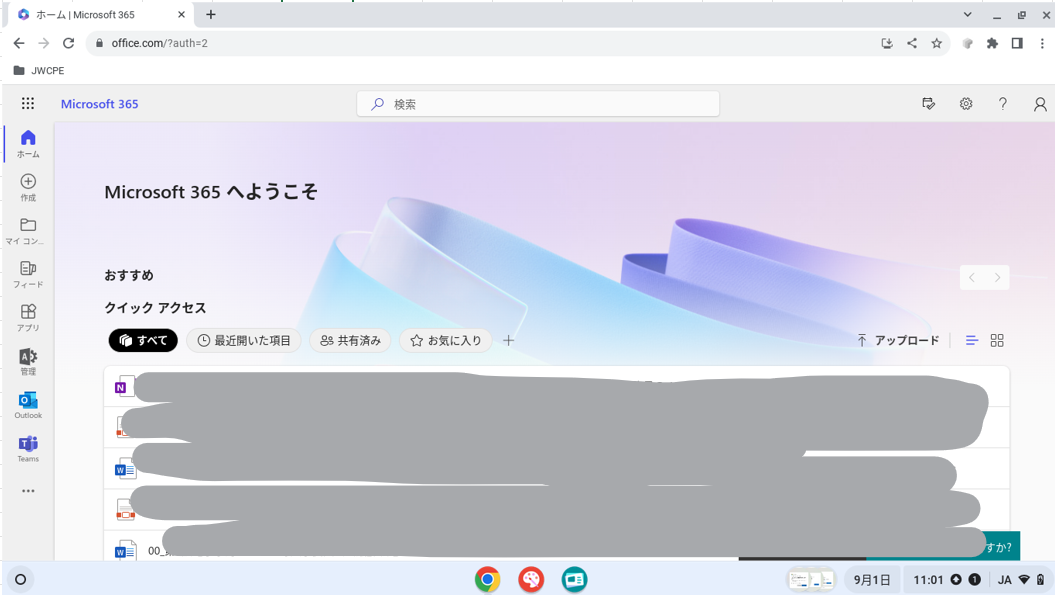Open the feedback icon next to settings gear

click(929, 104)
